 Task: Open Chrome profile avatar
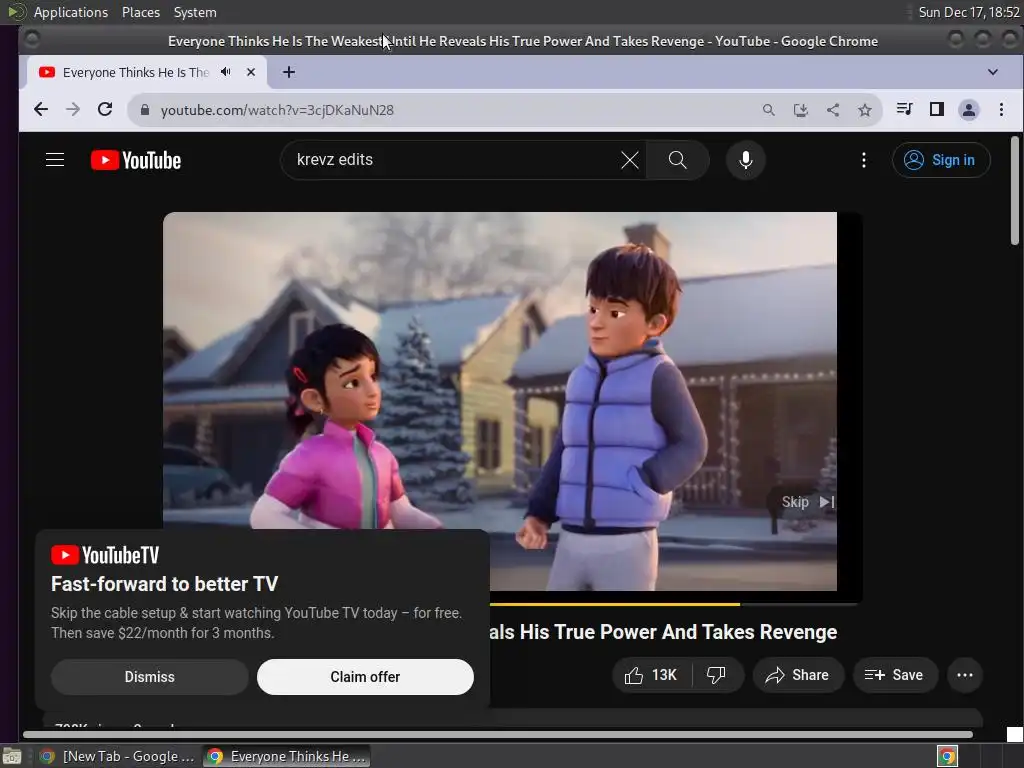point(969,110)
